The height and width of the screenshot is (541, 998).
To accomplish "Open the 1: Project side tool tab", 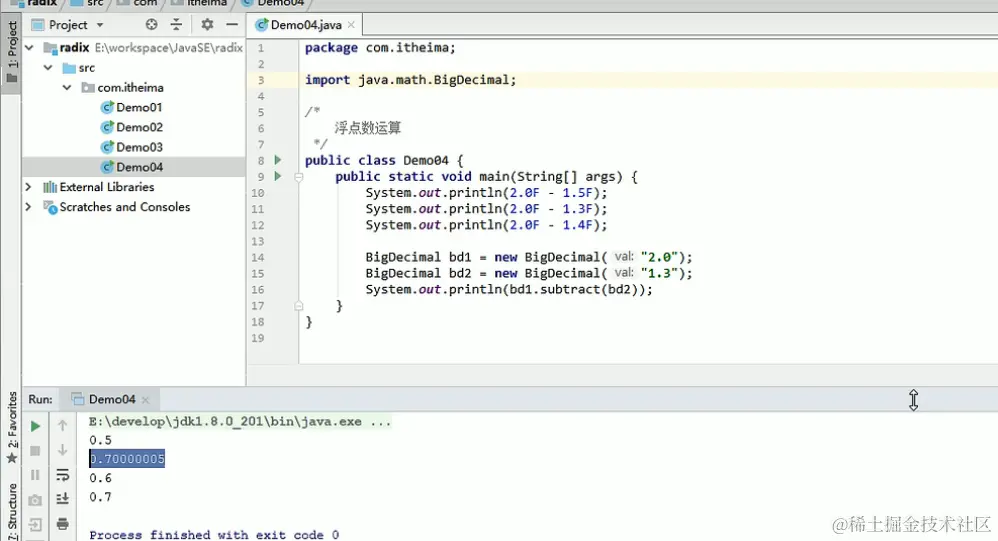I will click(11, 52).
